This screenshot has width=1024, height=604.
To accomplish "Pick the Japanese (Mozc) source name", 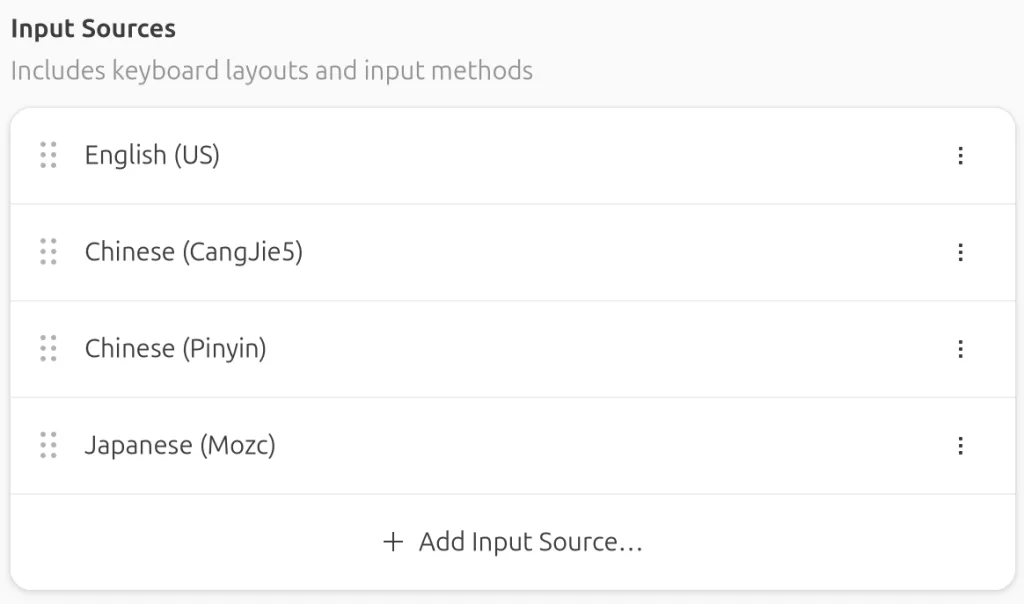I will click(180, 445).
